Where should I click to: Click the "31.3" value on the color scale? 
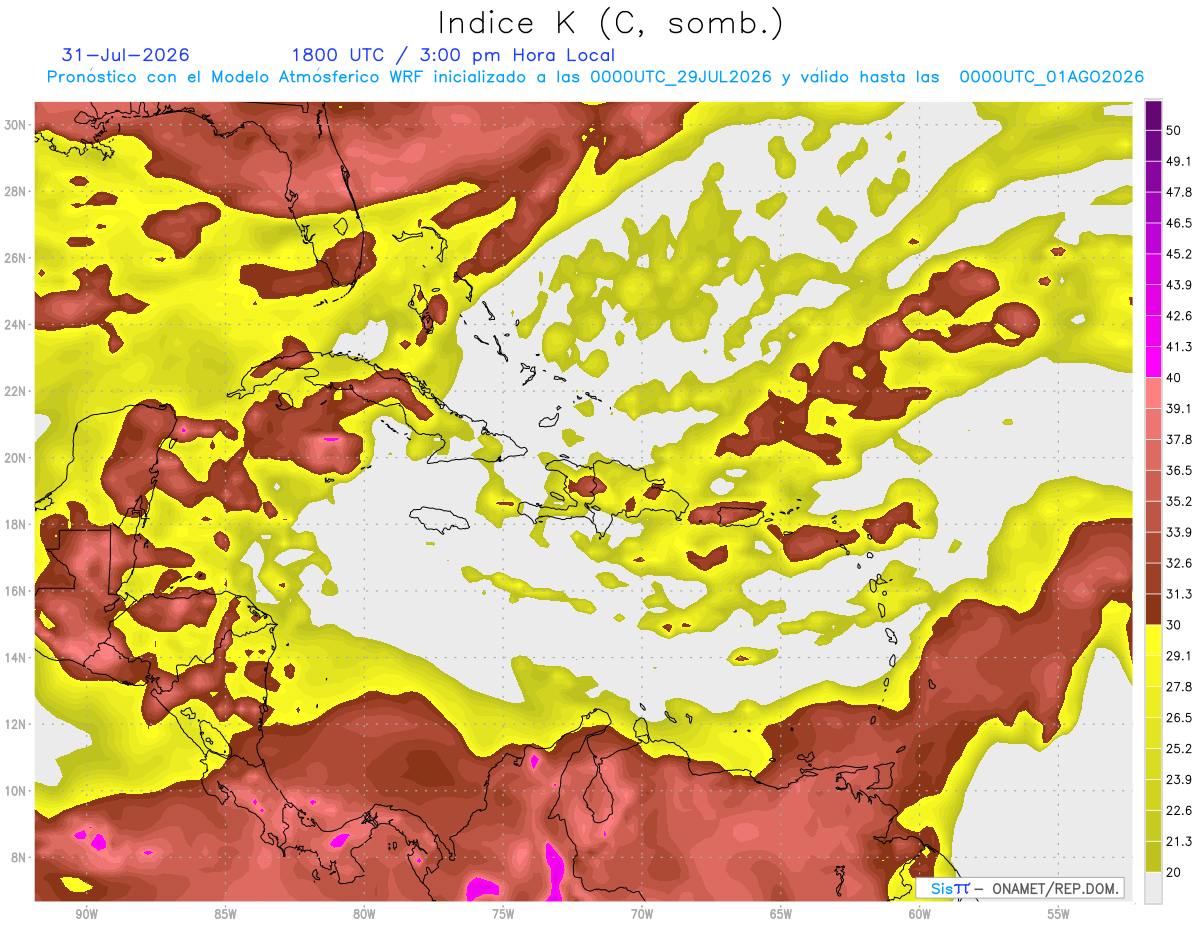(1179, 594)
